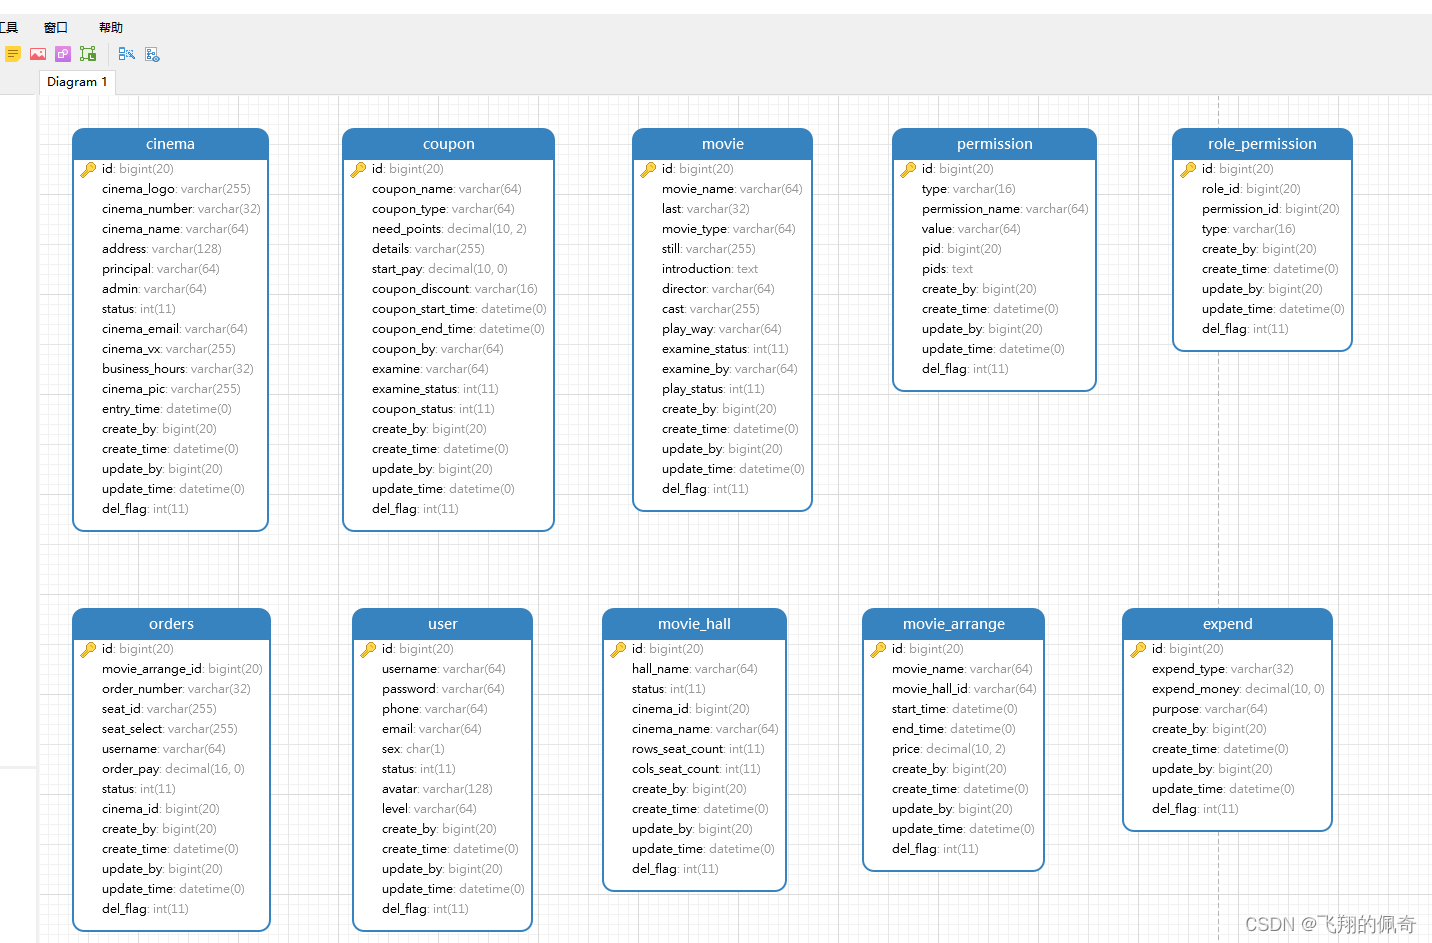This screenshot has width=1432, height=943.
Task: Click the primary key icon in orders table
Action: pyautogui.click(x=88, y=649)
